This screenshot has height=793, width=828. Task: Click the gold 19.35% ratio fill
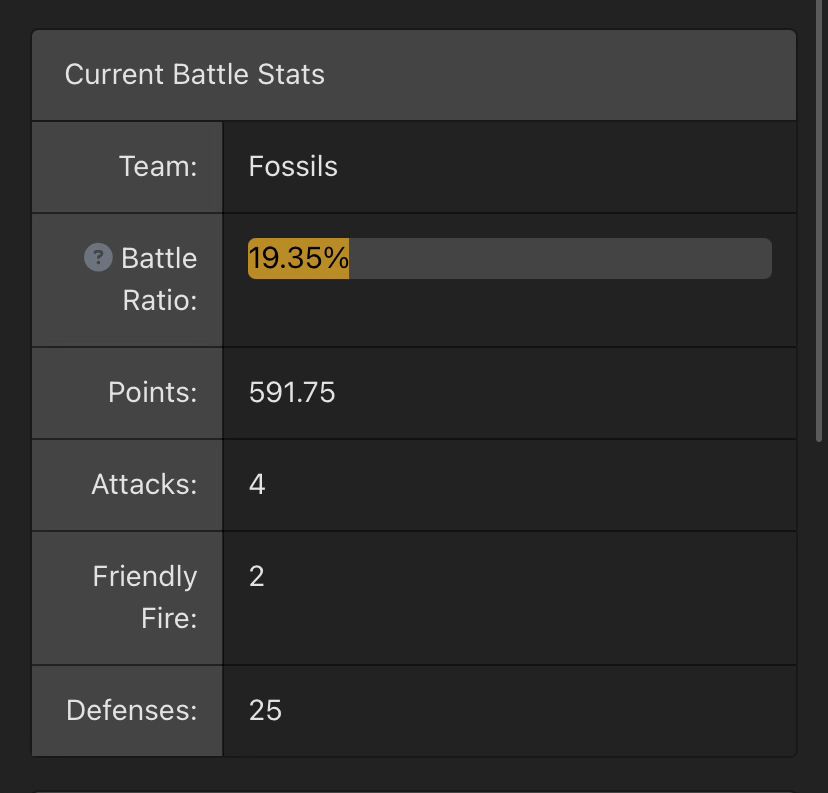(x=298, y=259)
